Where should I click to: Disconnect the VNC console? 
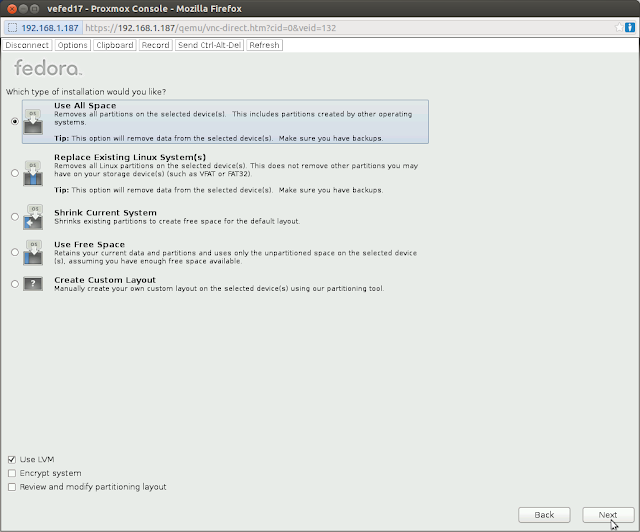(27, 45)
